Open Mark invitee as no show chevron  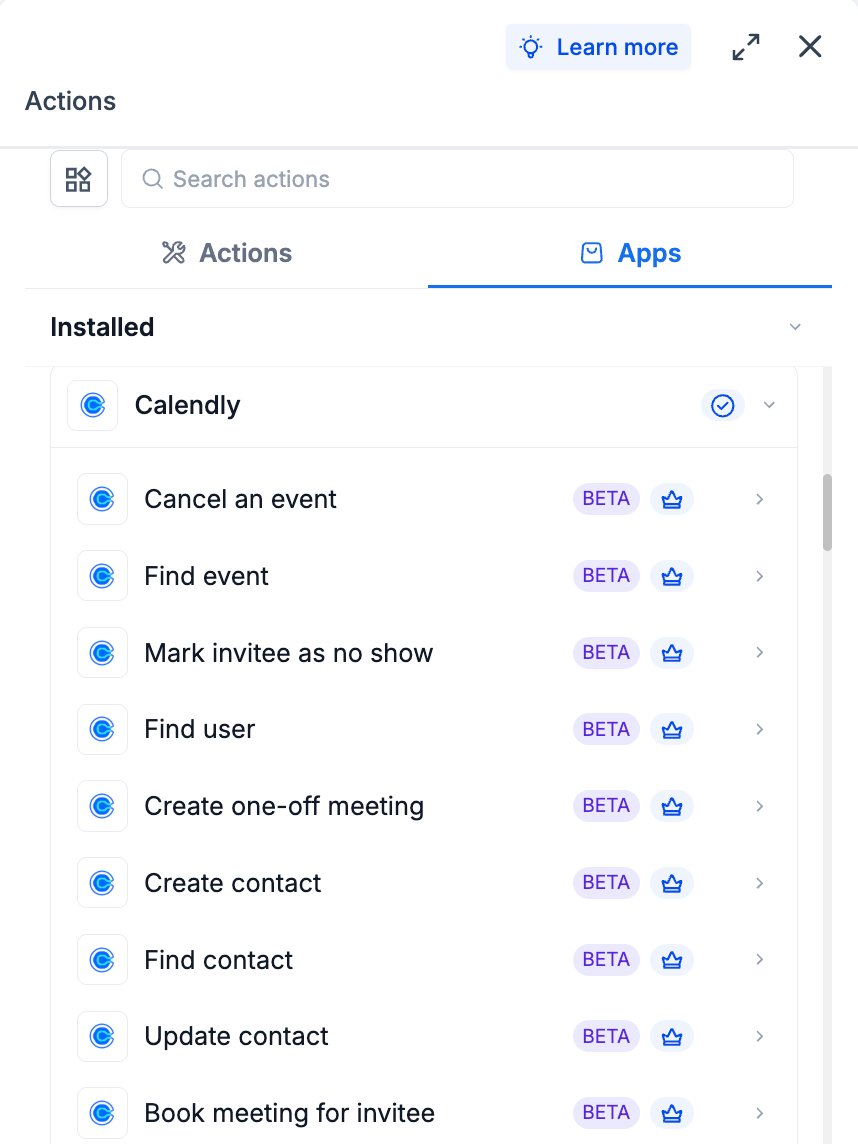pos(760,652)
